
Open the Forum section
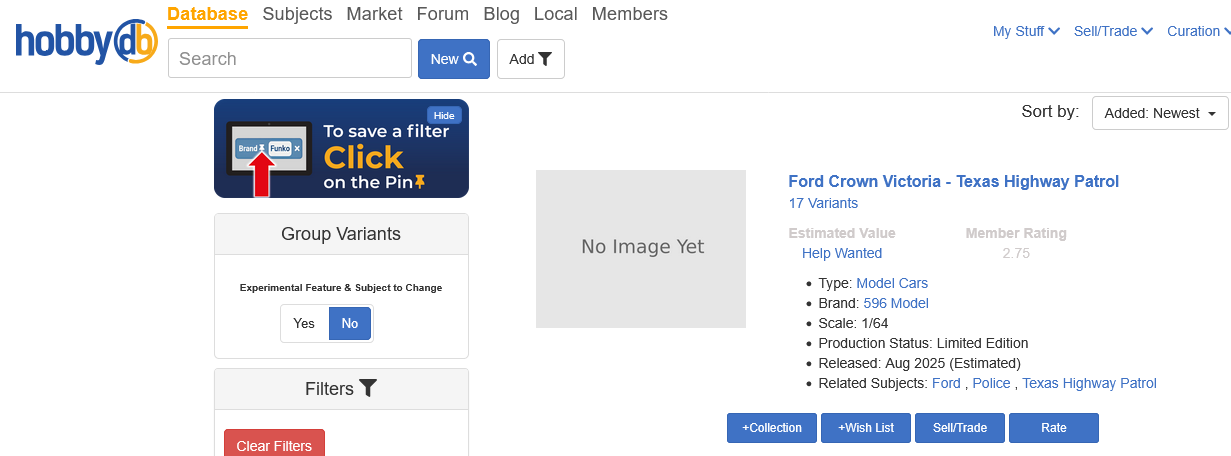click(442, 14)
